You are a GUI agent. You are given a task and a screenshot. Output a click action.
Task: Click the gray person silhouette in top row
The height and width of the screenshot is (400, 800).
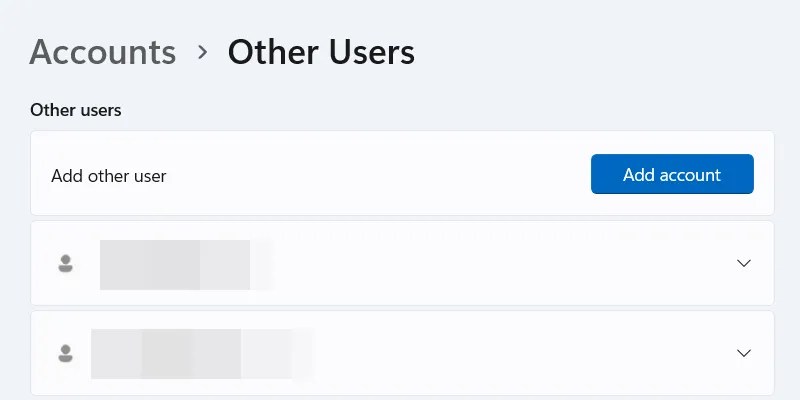[x=65, y=264]
